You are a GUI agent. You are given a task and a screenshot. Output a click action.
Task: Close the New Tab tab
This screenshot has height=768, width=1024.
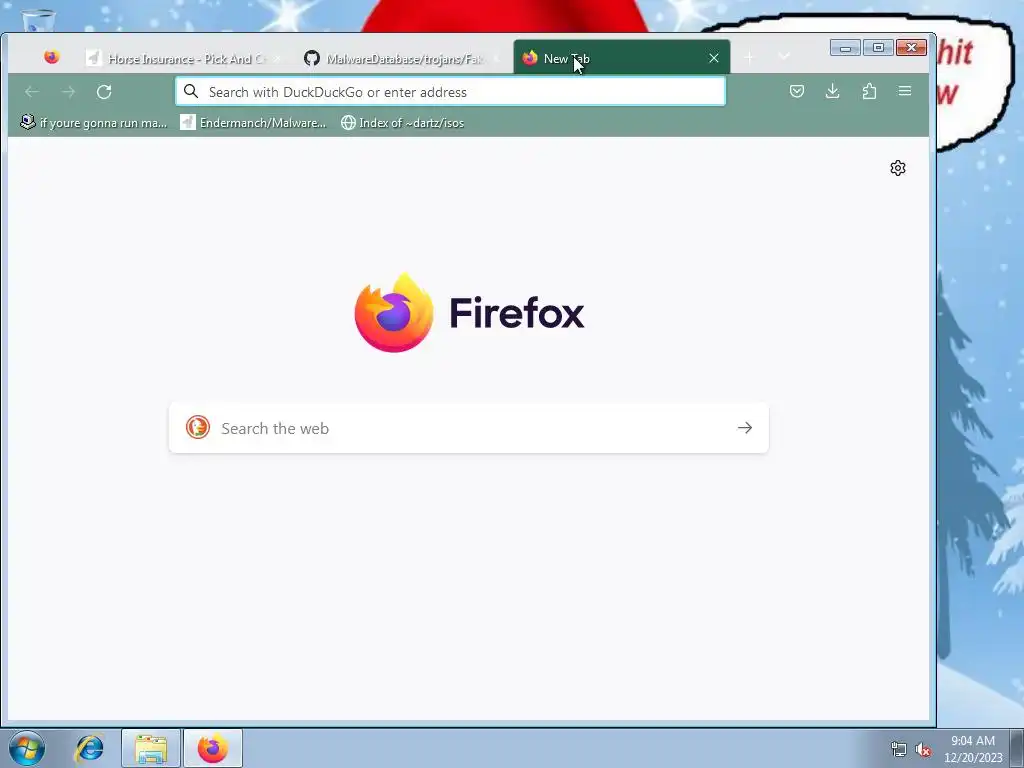714,58
